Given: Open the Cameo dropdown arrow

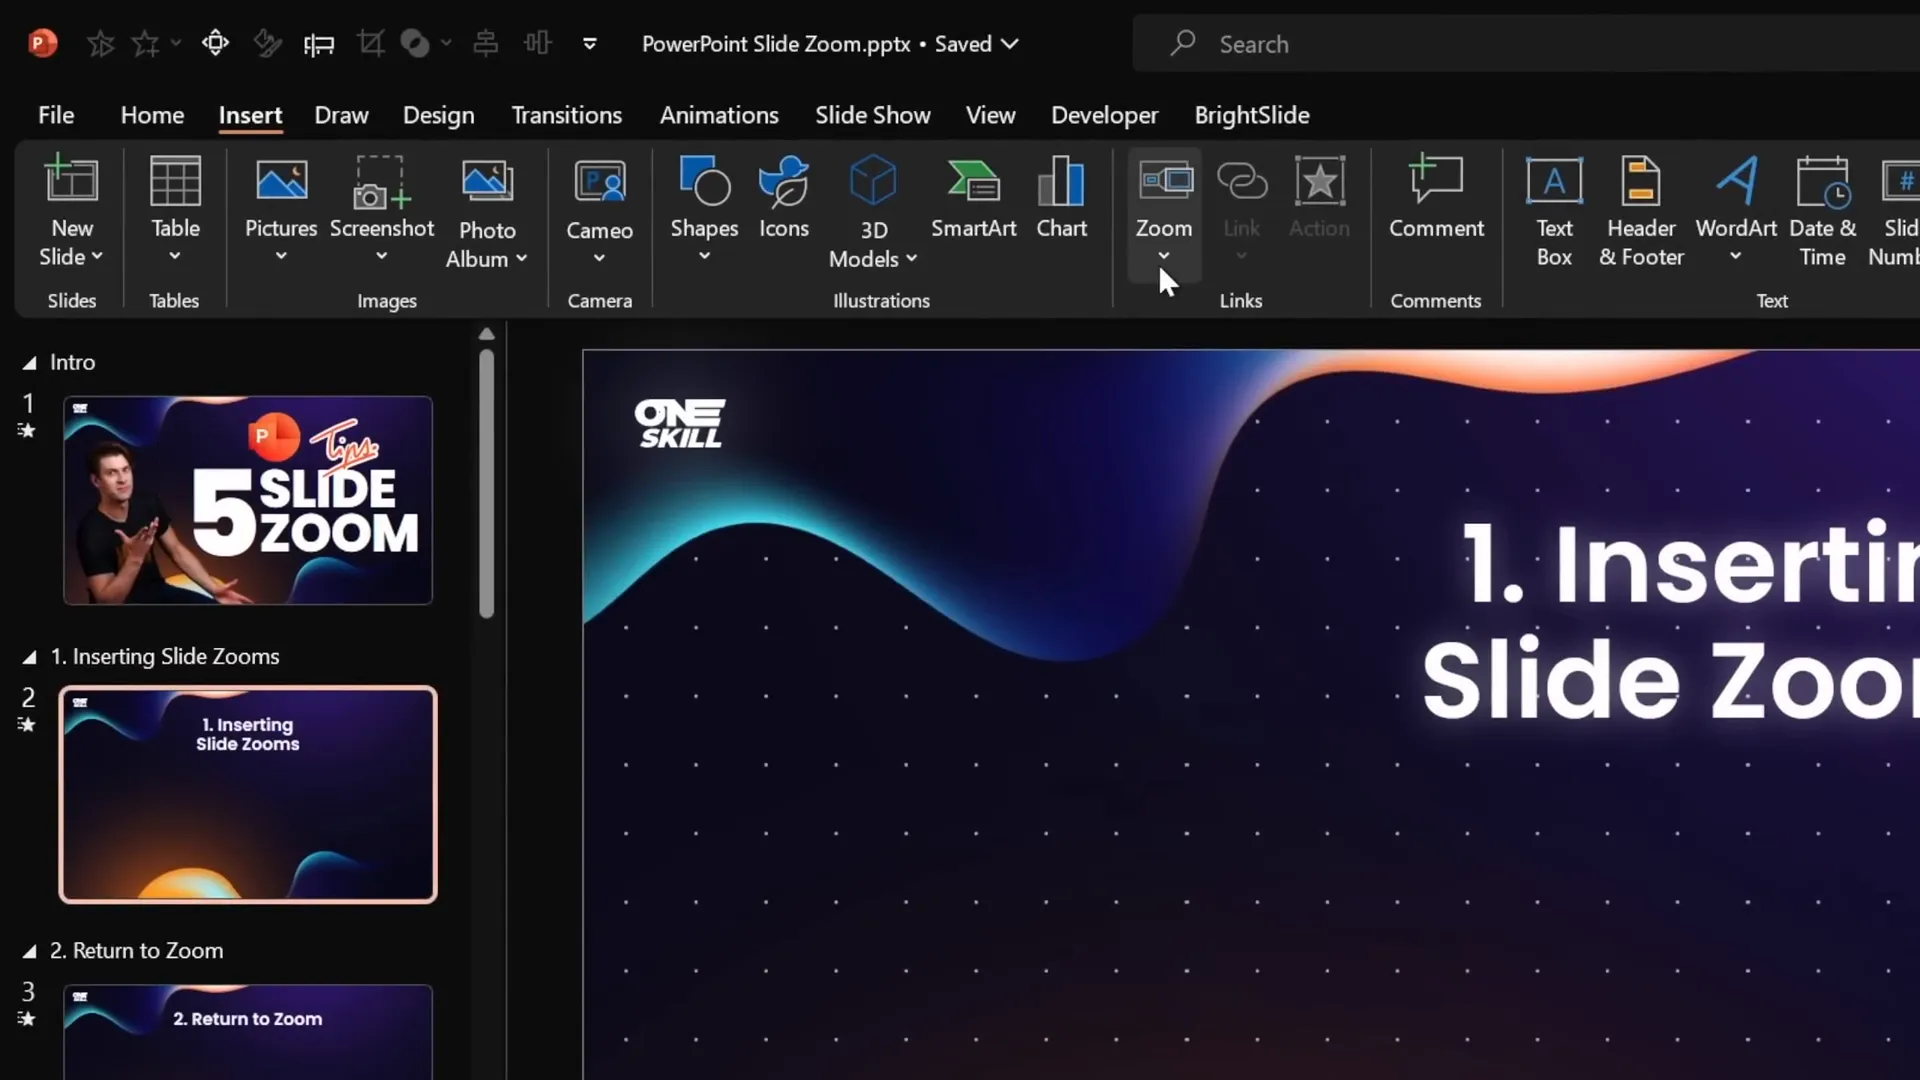Looking at the screenshot, I should 599,258.
